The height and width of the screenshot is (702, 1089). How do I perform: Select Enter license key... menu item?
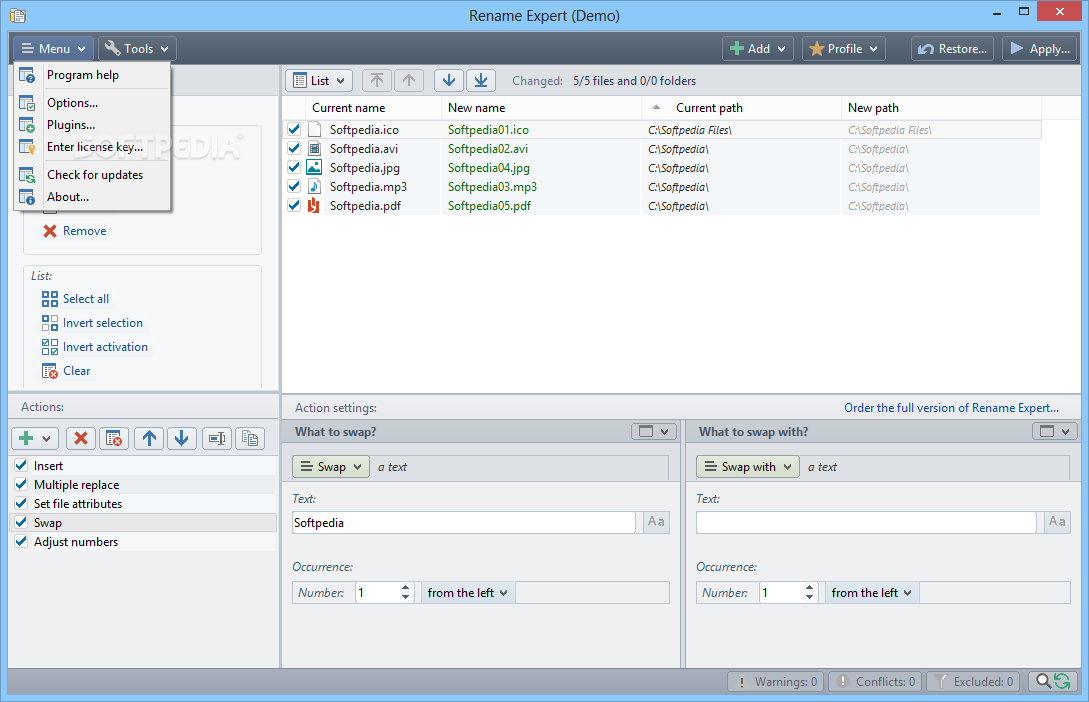coord(92,147)
